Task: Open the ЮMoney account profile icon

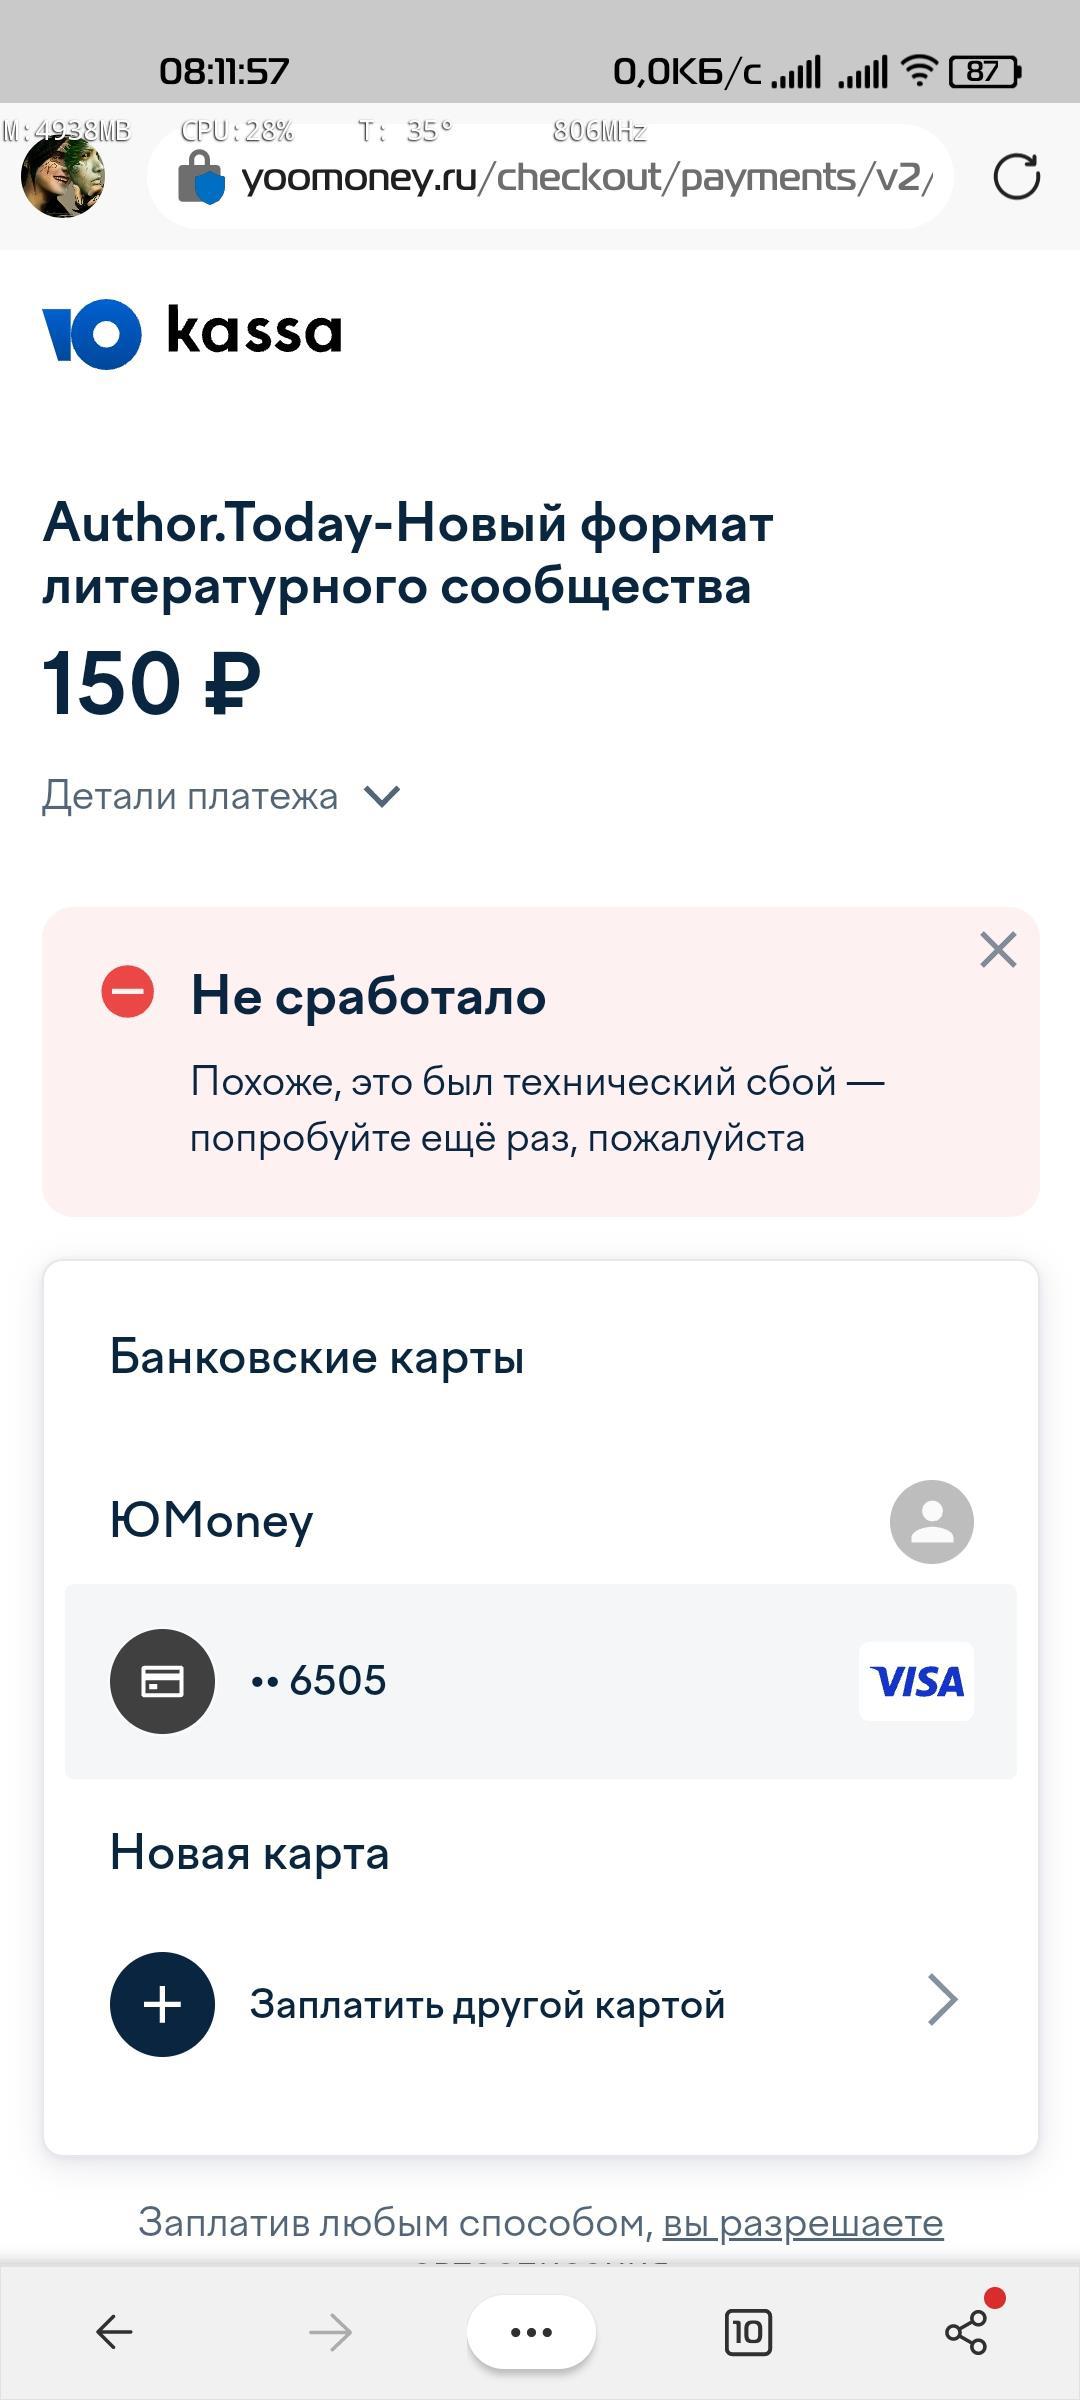Action: coord(931,1521)
